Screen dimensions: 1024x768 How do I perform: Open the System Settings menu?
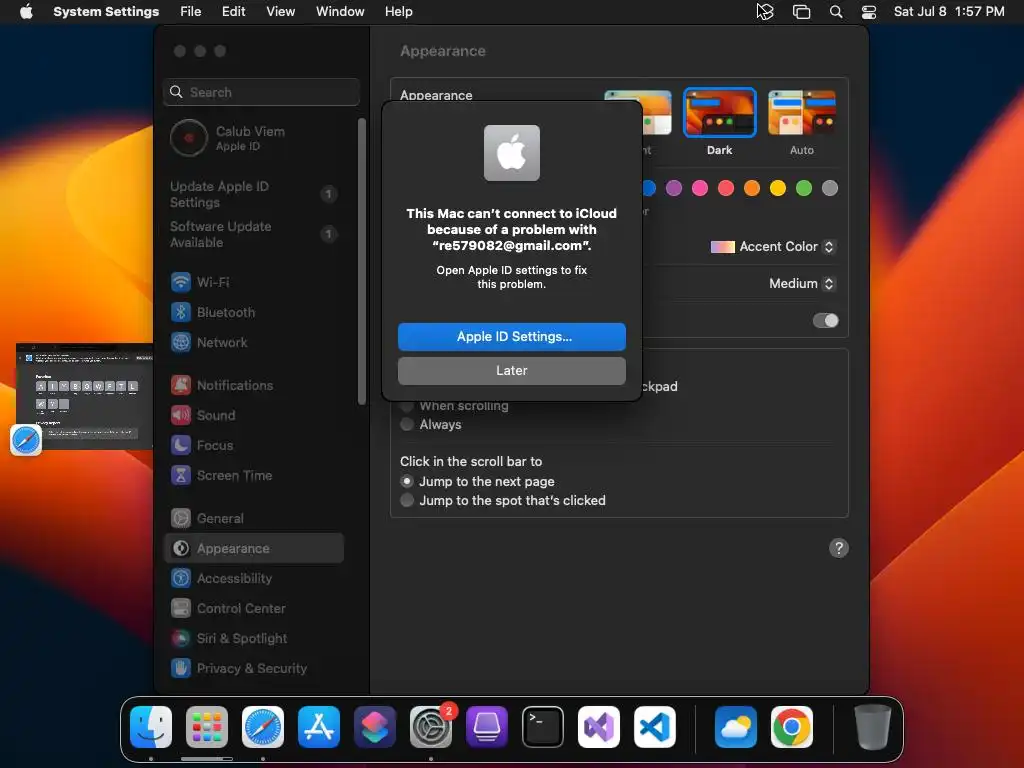106,12
